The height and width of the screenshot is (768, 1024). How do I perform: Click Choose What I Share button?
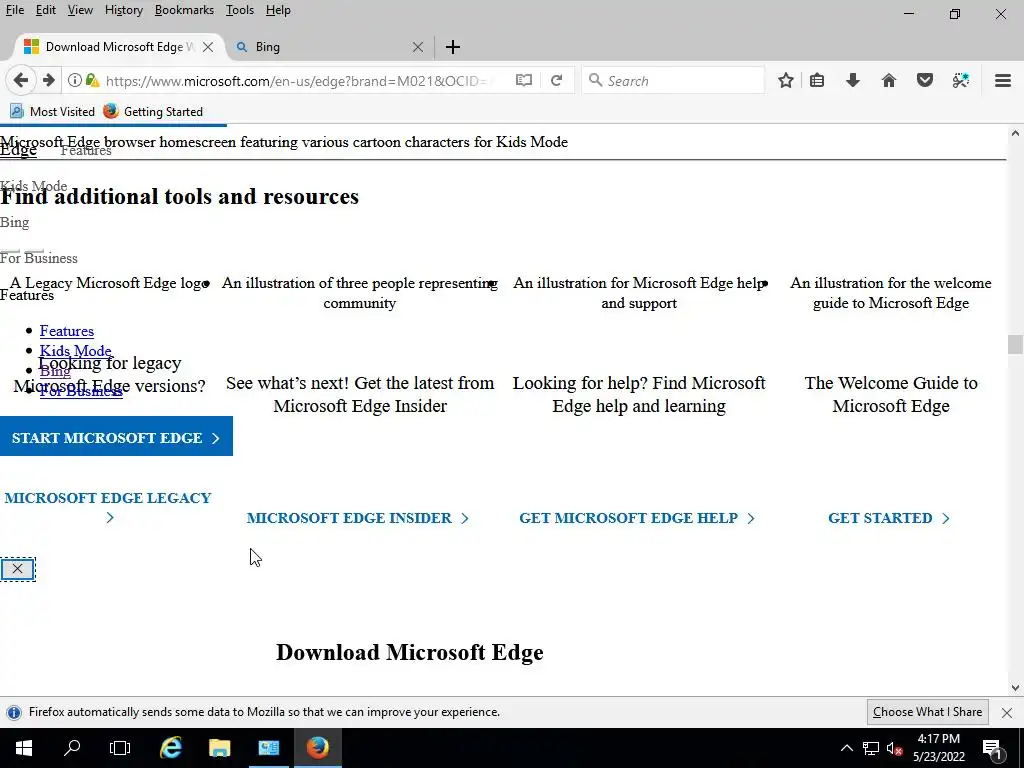point(927,712)
